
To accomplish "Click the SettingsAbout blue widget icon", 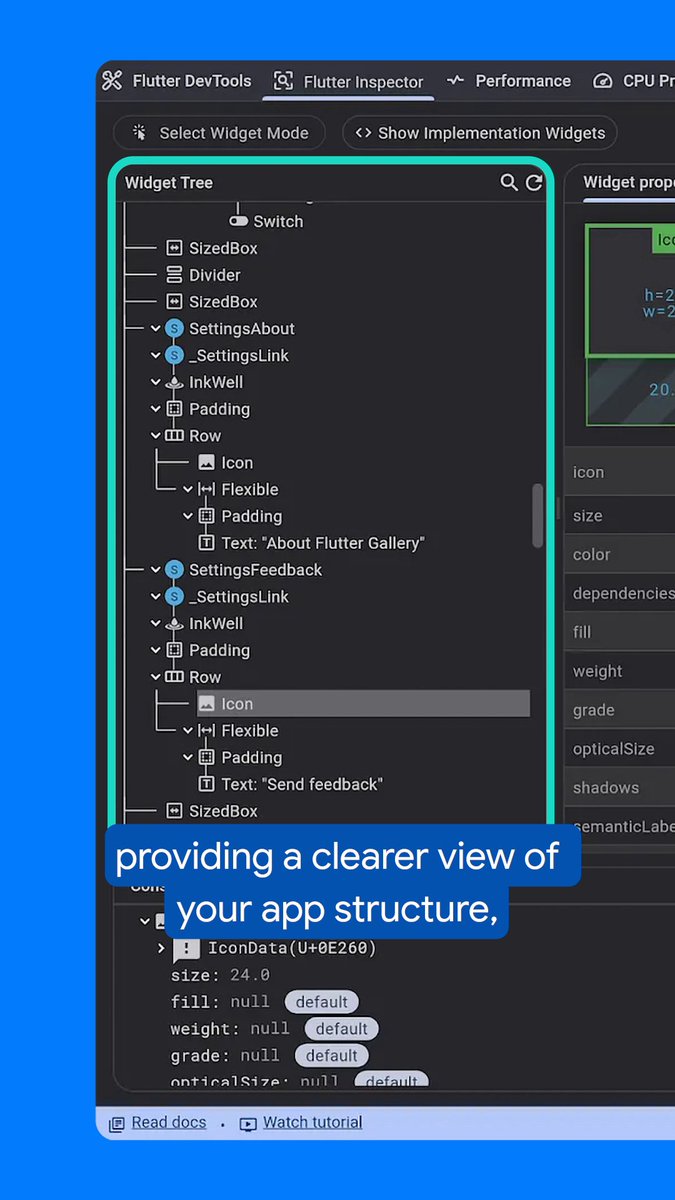I will (174, 328).
